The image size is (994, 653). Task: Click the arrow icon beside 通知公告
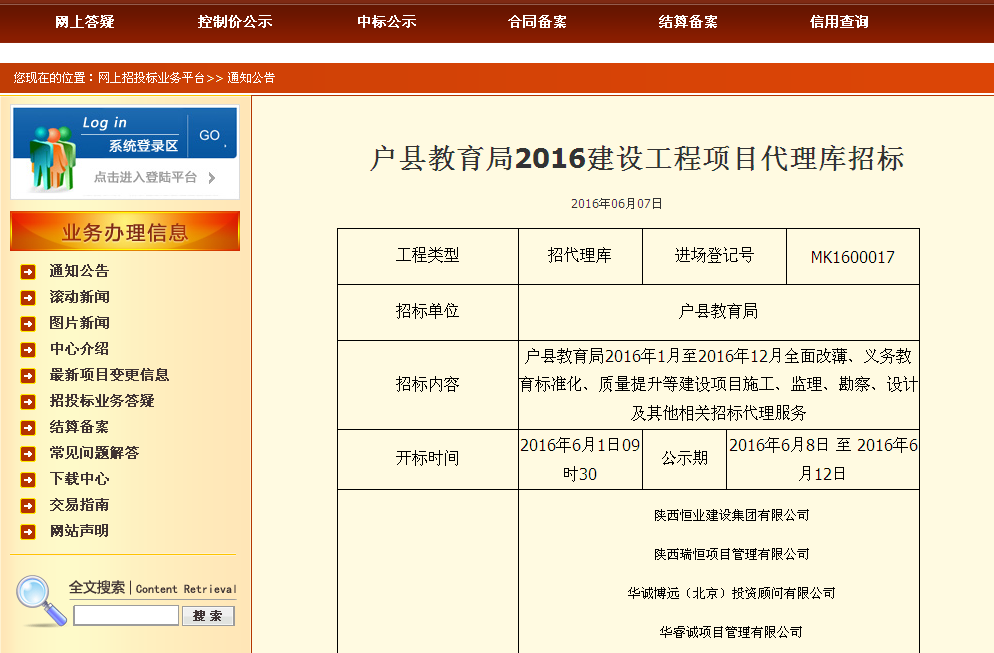pyautogui.click(x=28, y=271)
